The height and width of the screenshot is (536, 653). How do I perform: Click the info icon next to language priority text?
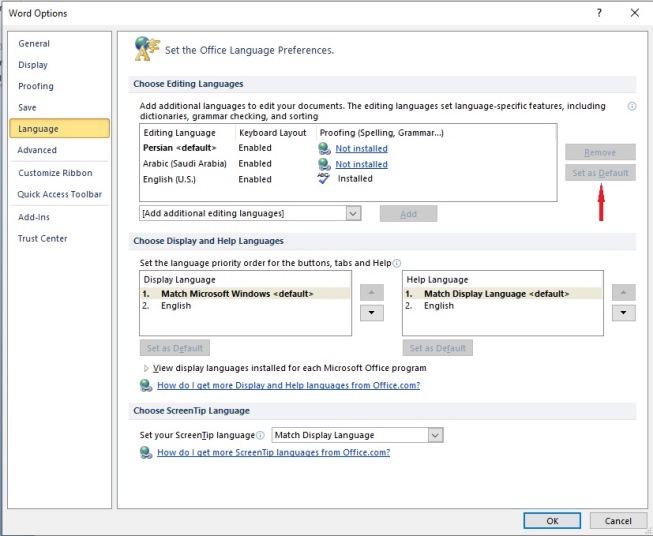point(397,263)
